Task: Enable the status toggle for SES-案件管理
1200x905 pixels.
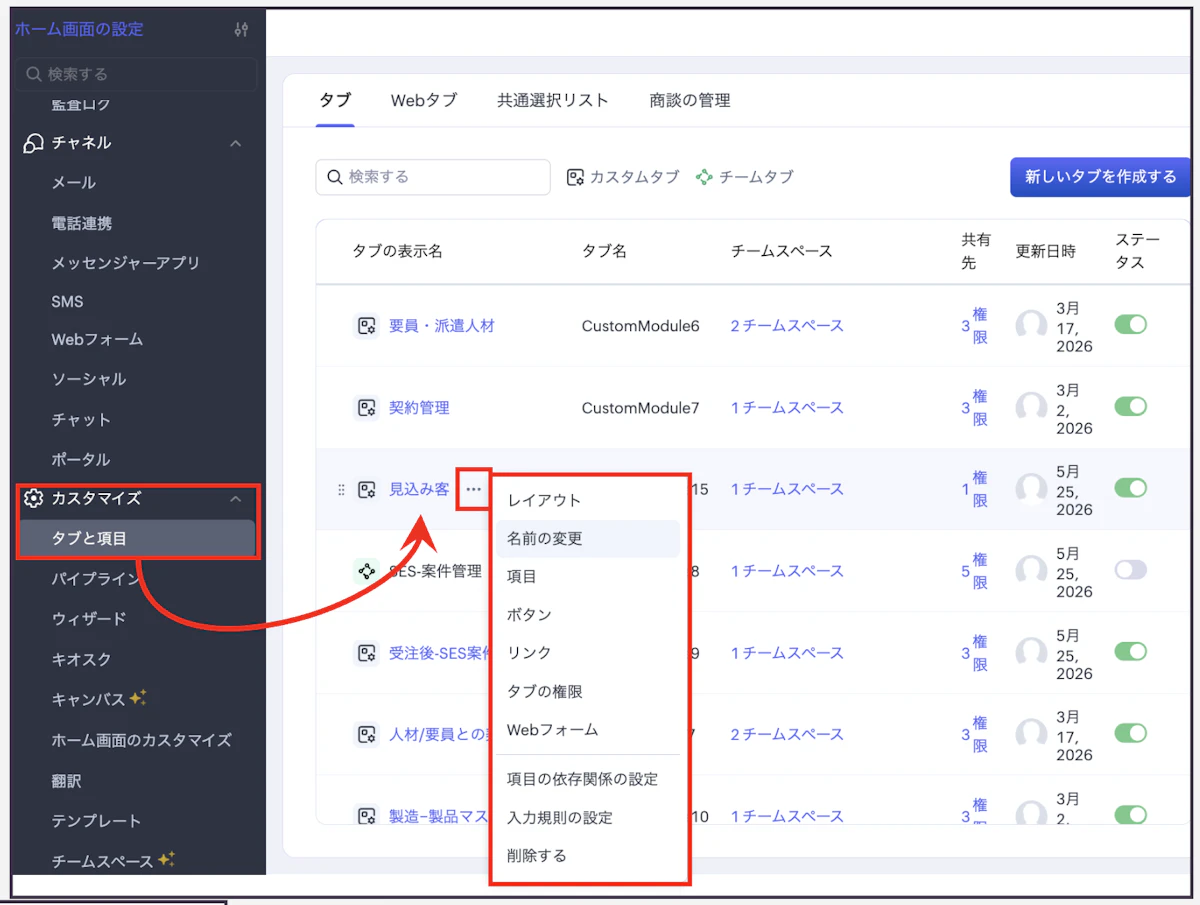Action: 1131,570
